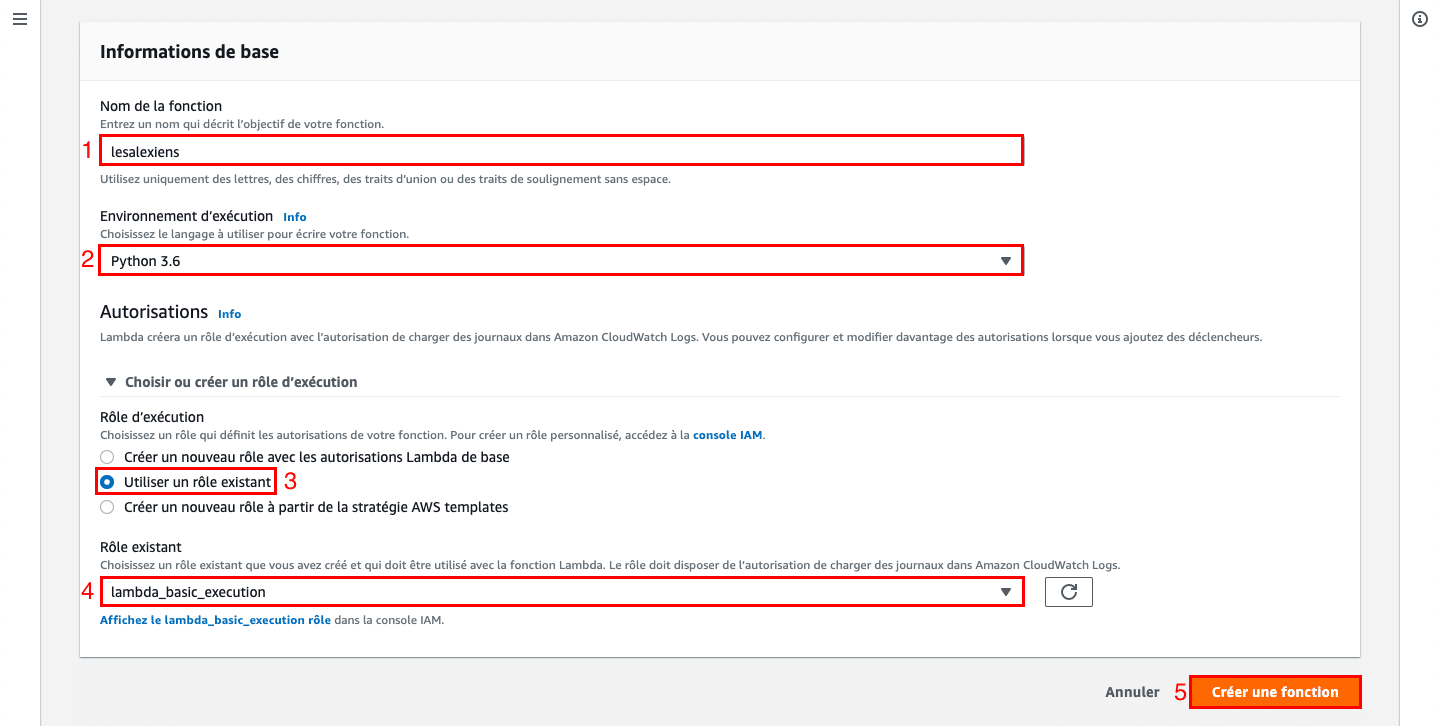Open Info link beside Autorisations
This screenshot has width=1440, height=726.
point(229,314)
